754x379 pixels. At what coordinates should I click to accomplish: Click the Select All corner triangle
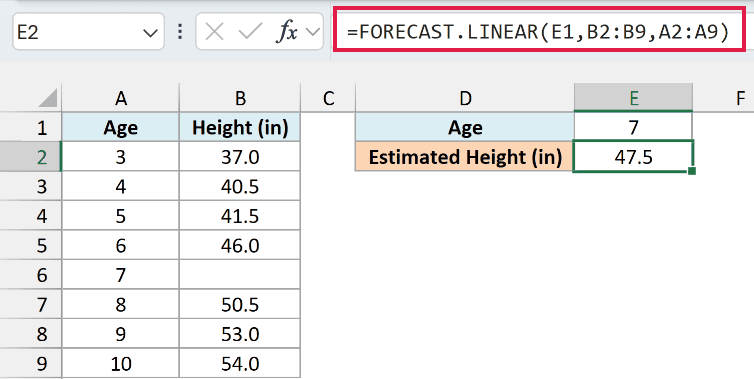click(48, 98)
